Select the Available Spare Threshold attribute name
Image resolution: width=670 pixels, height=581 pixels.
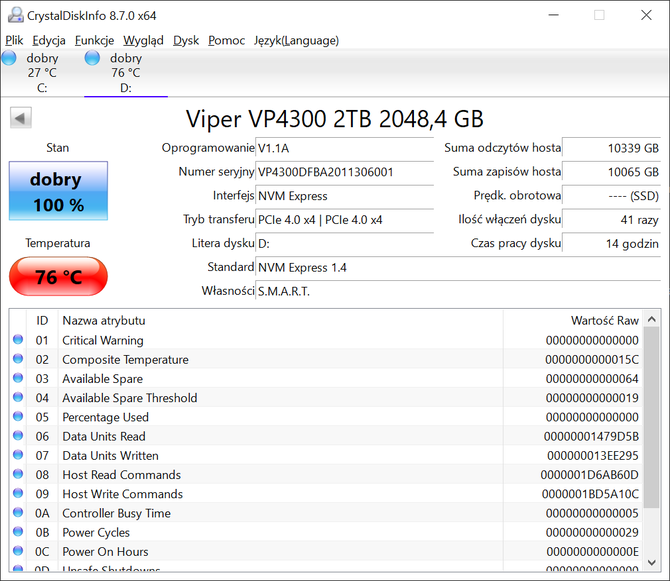click(x=130, y=398)
